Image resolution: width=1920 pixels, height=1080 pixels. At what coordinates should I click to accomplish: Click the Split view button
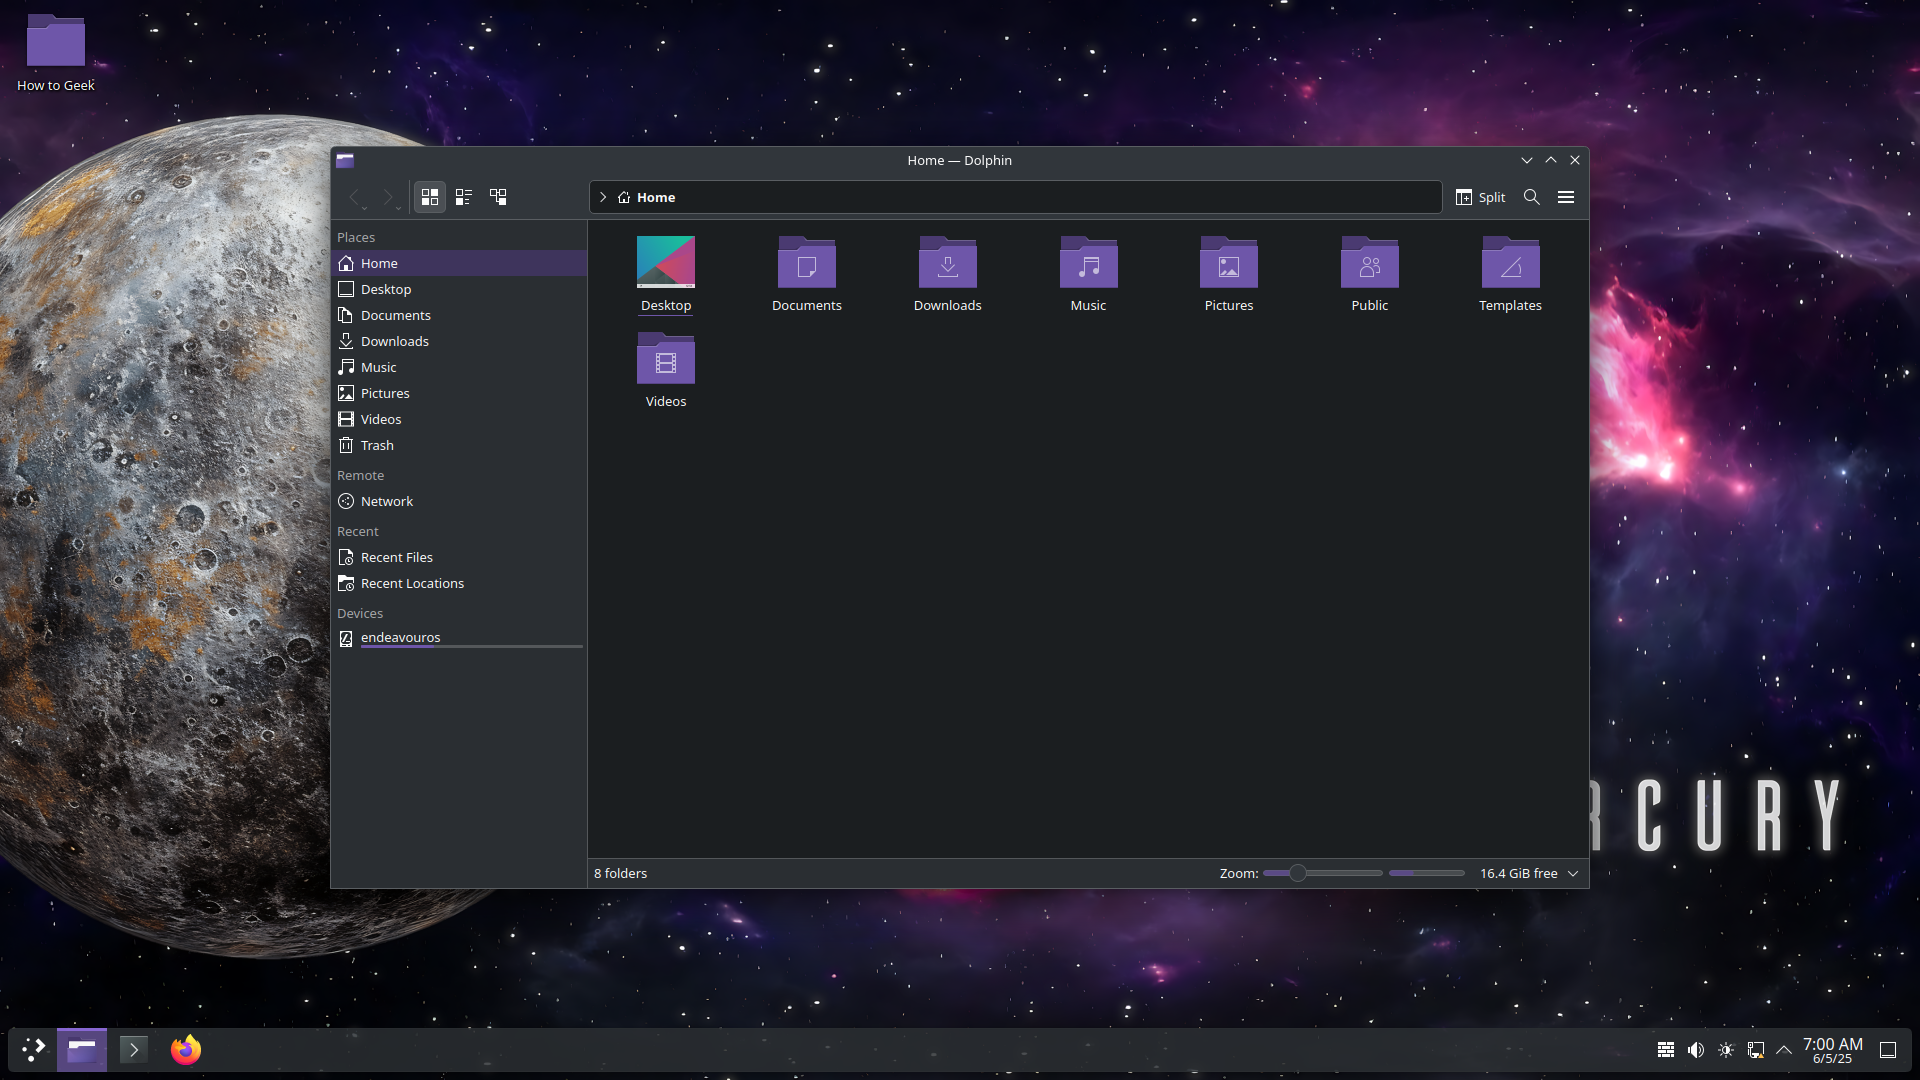1480,197
